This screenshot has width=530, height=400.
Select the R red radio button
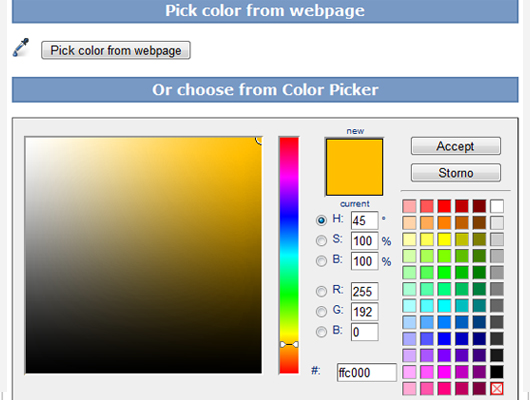[321, 291]
